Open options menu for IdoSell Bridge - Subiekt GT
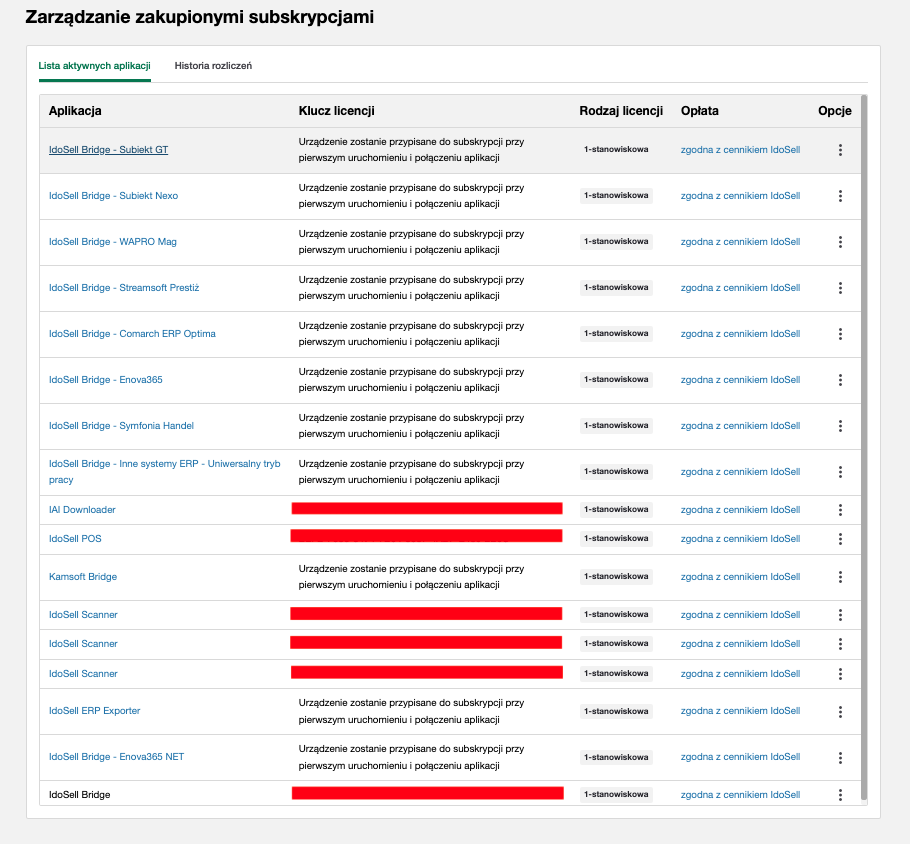Viewport: 910px width, 844px height. pyautogui.click(x=840, y=150)
